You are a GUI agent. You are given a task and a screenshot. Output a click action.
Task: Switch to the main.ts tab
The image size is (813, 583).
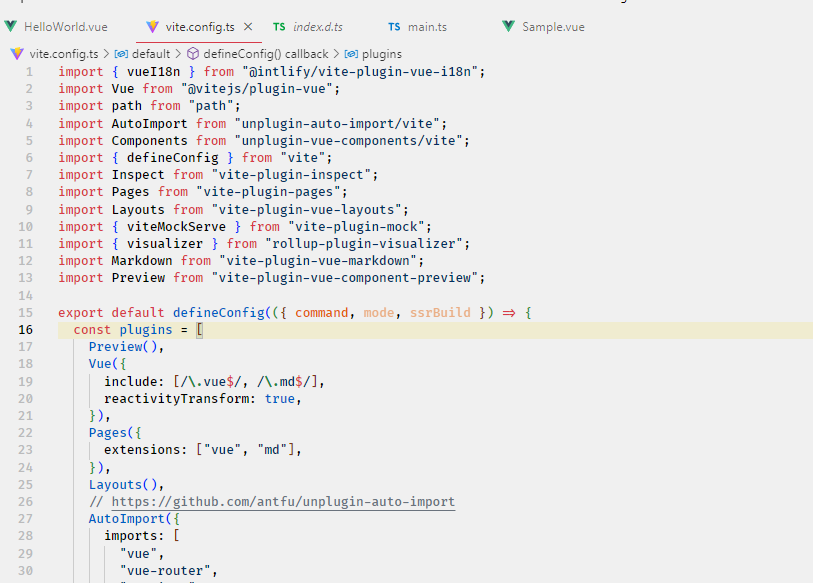[427, 25]
